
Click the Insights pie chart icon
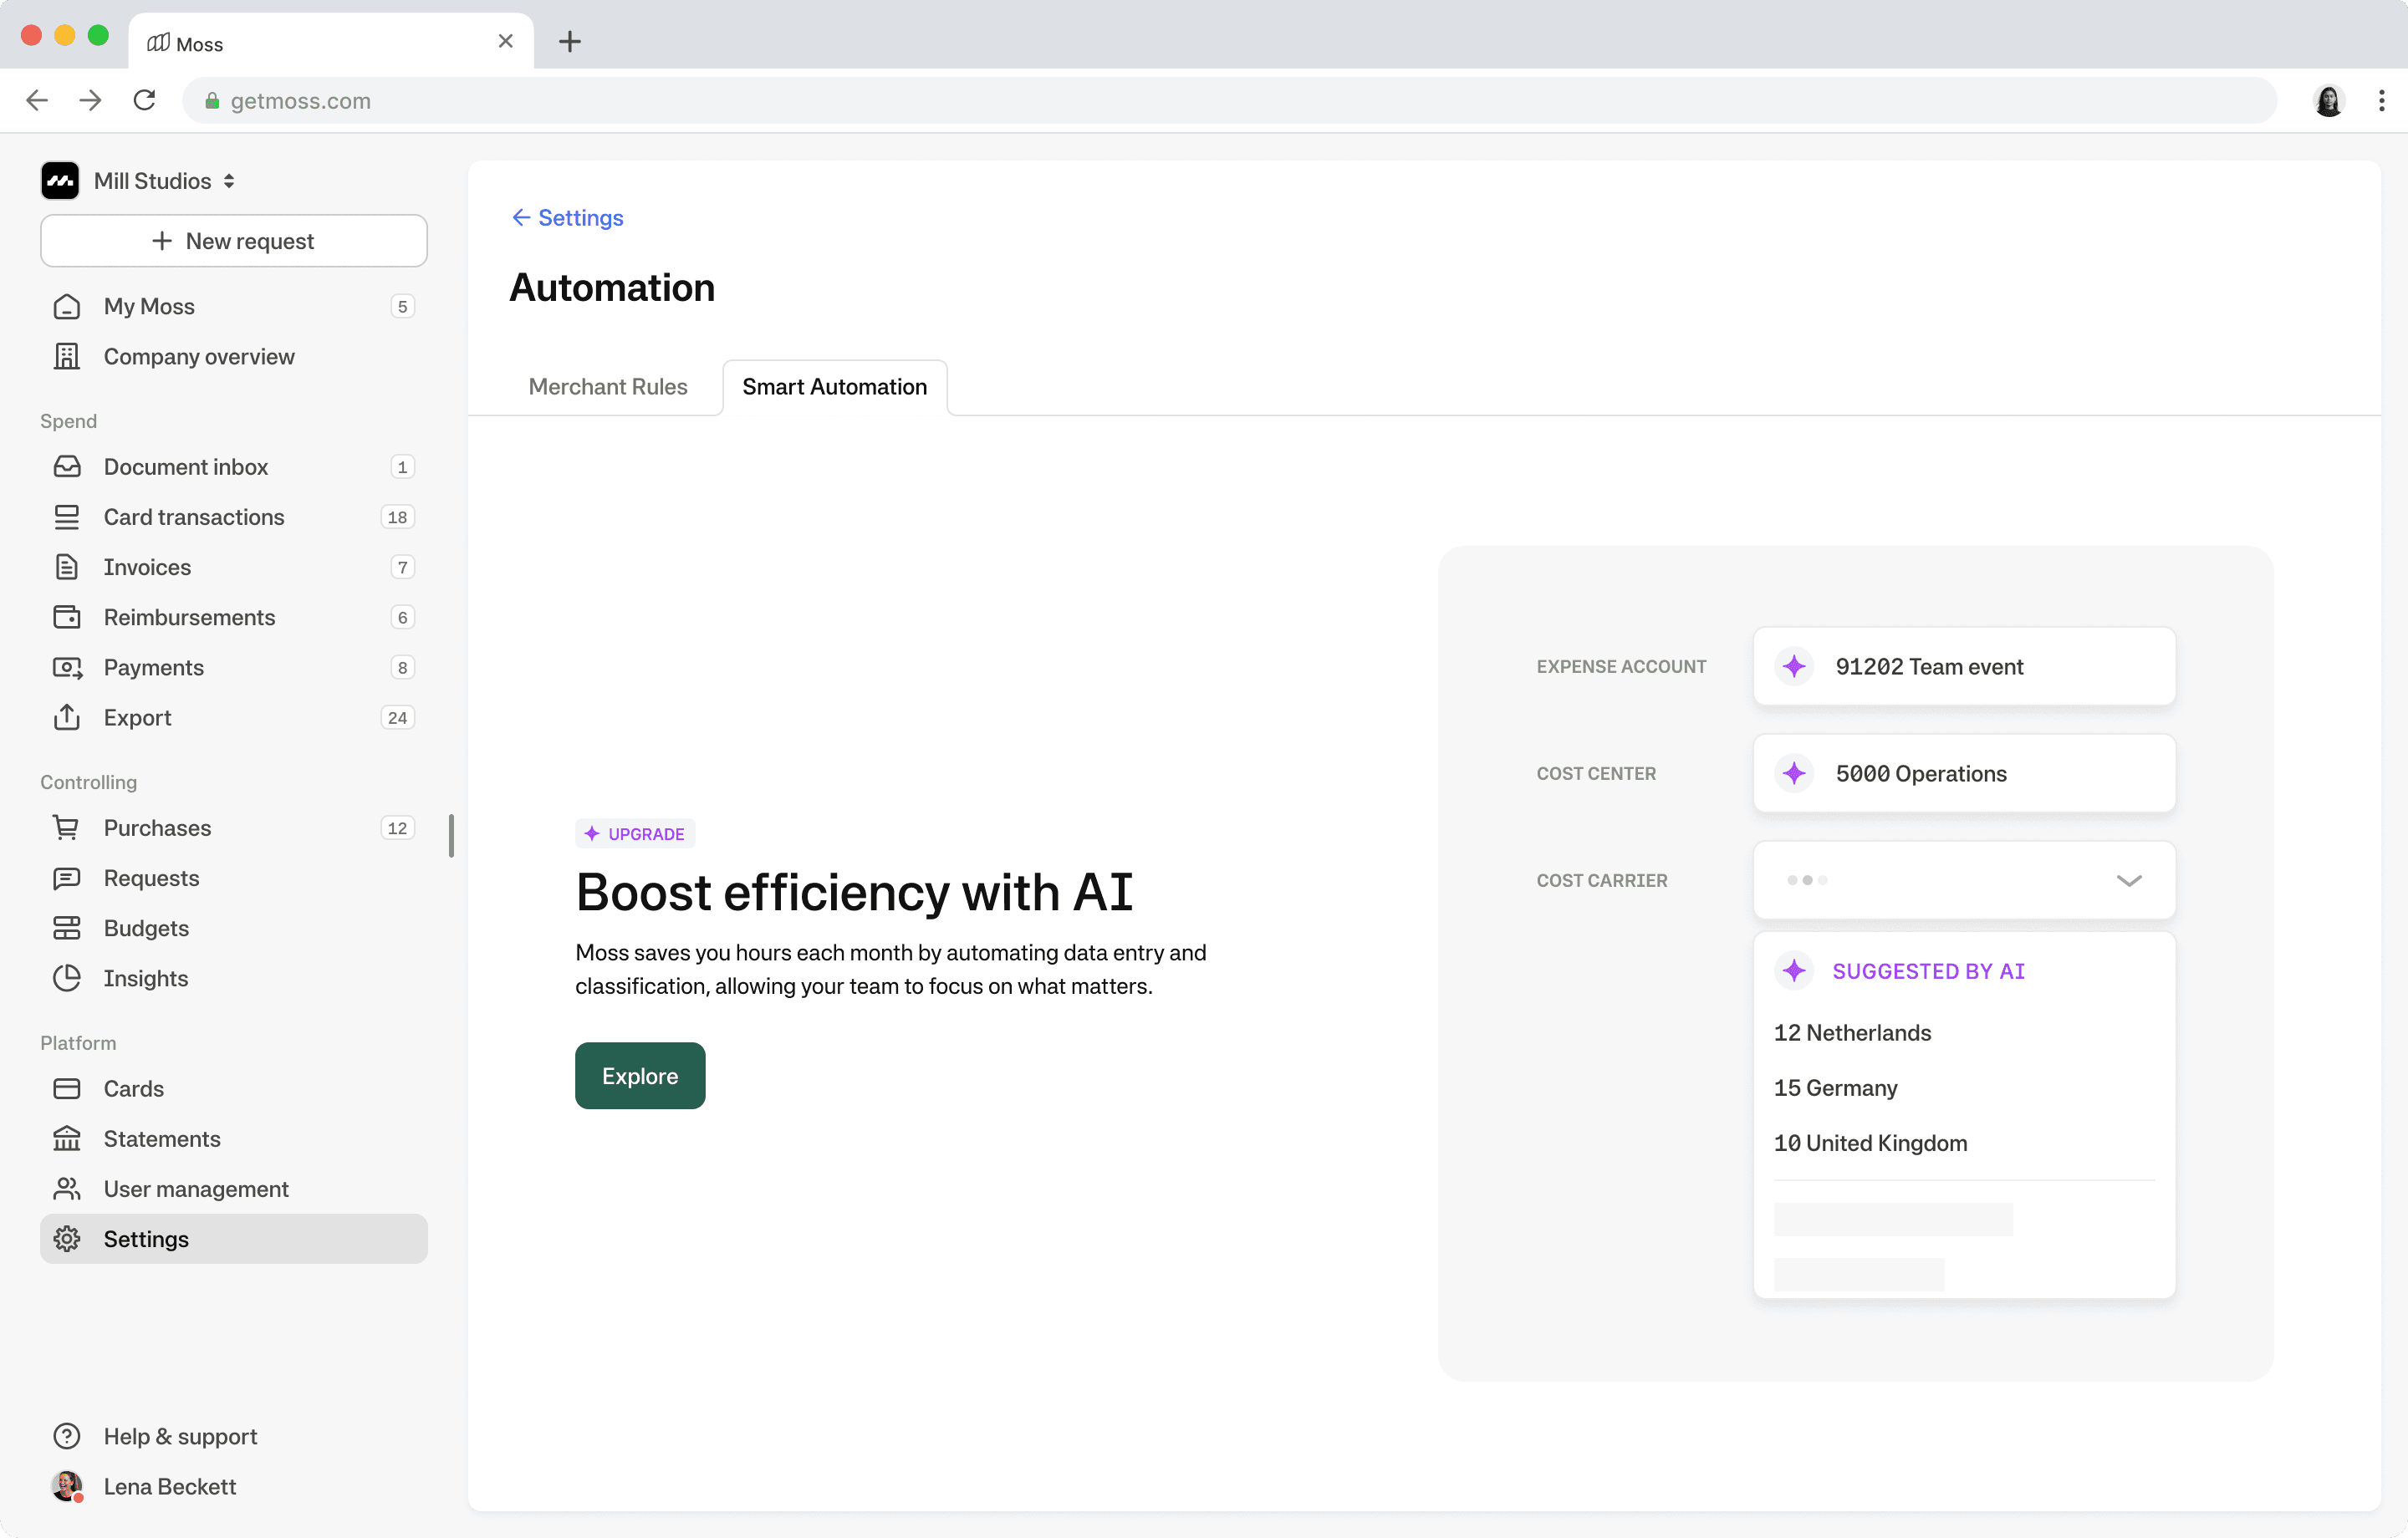pyautogui.click(x=67, y=978)
